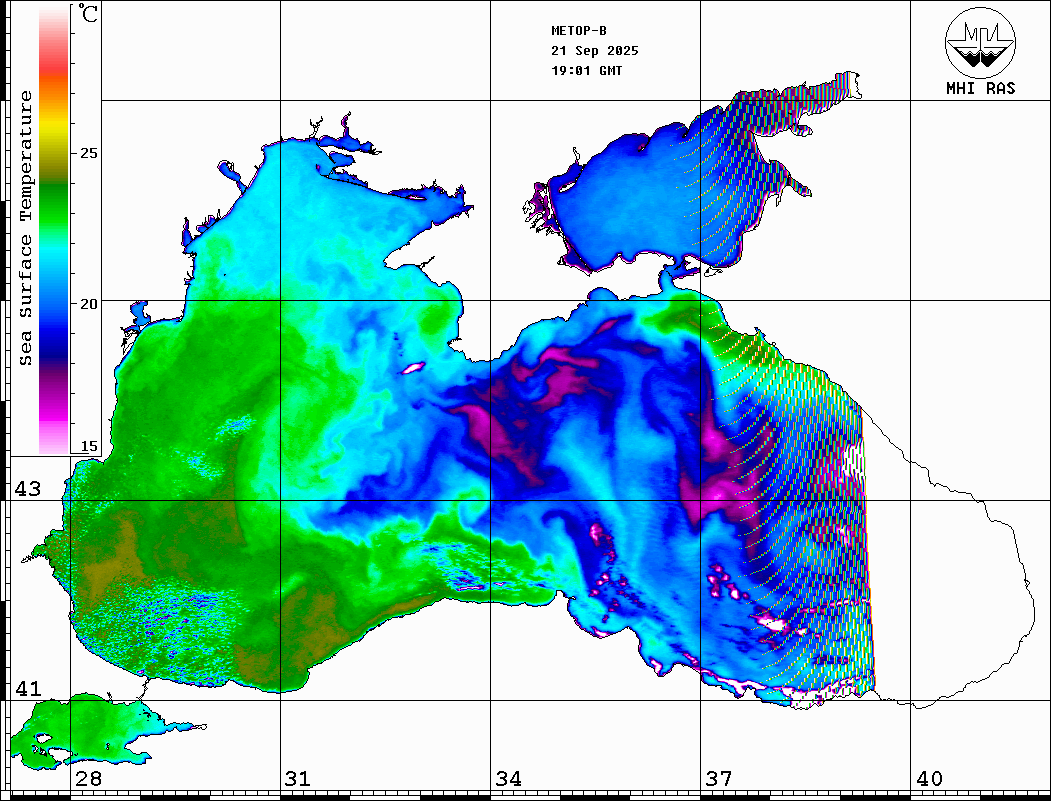Click the 20 degree tick label
Viewport: 1051px width, 801px height.
[x=89, y=303]
